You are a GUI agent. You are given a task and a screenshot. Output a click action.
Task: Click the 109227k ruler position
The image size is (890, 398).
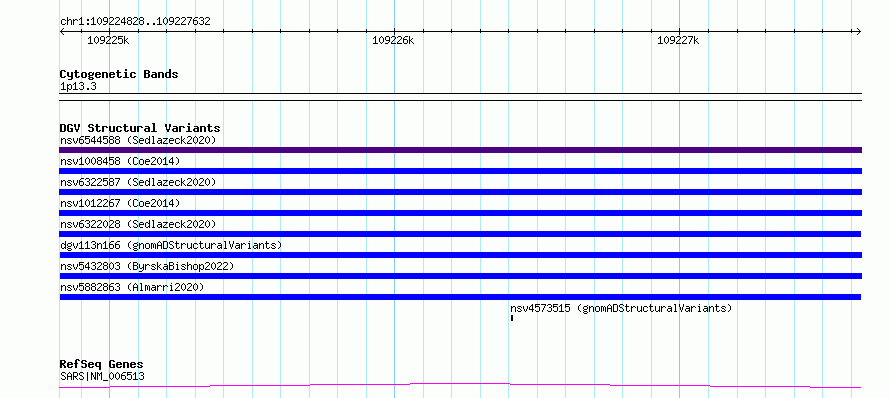(x=678, y=40)
